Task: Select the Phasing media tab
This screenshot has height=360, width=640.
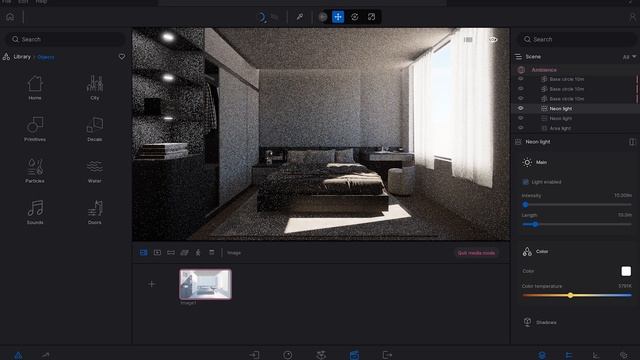Action: tap(198, 253)
